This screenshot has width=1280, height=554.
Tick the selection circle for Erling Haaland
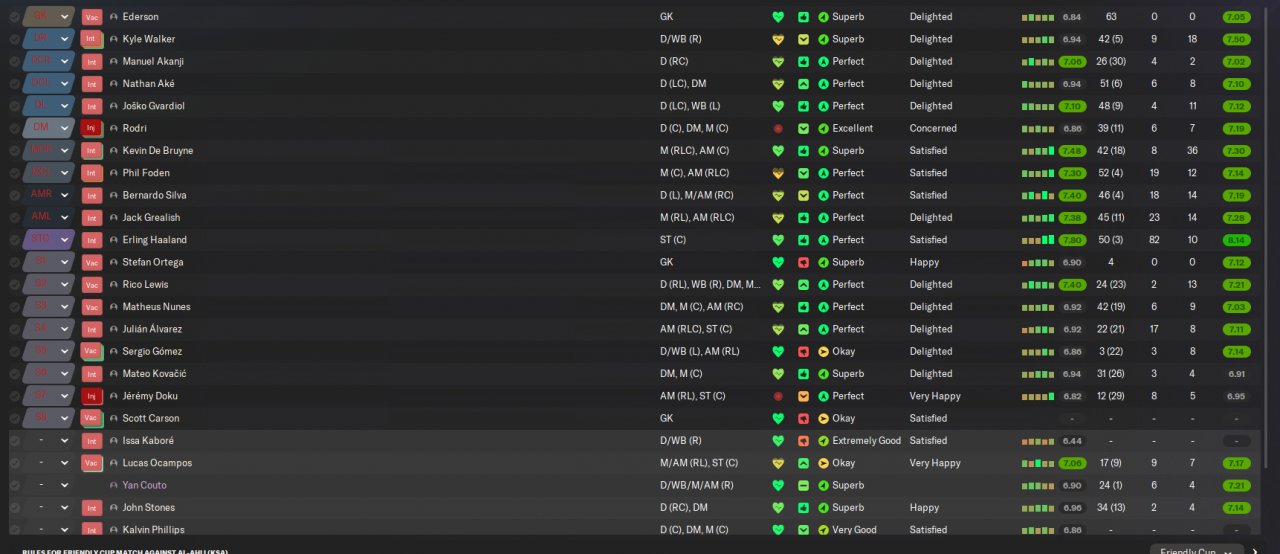pos(14,240)
